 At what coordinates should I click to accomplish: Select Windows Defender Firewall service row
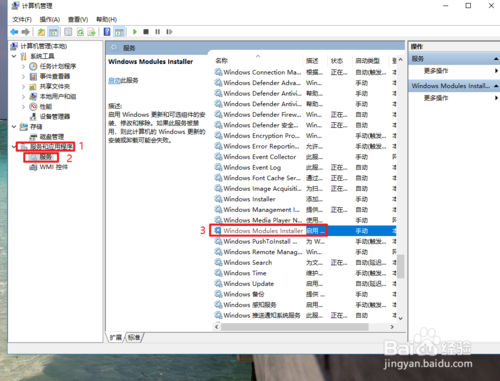coord(305,115)
